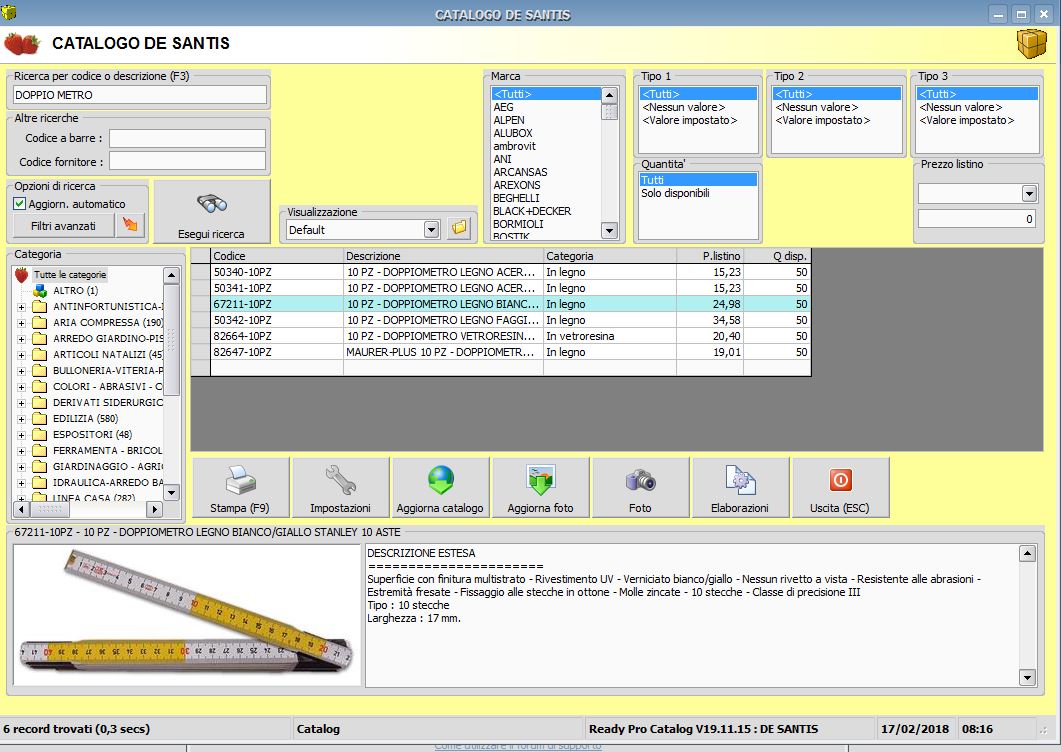Open the Prezzo listino dropdown
This screenshot has height=752, width=1061.
1029,194
